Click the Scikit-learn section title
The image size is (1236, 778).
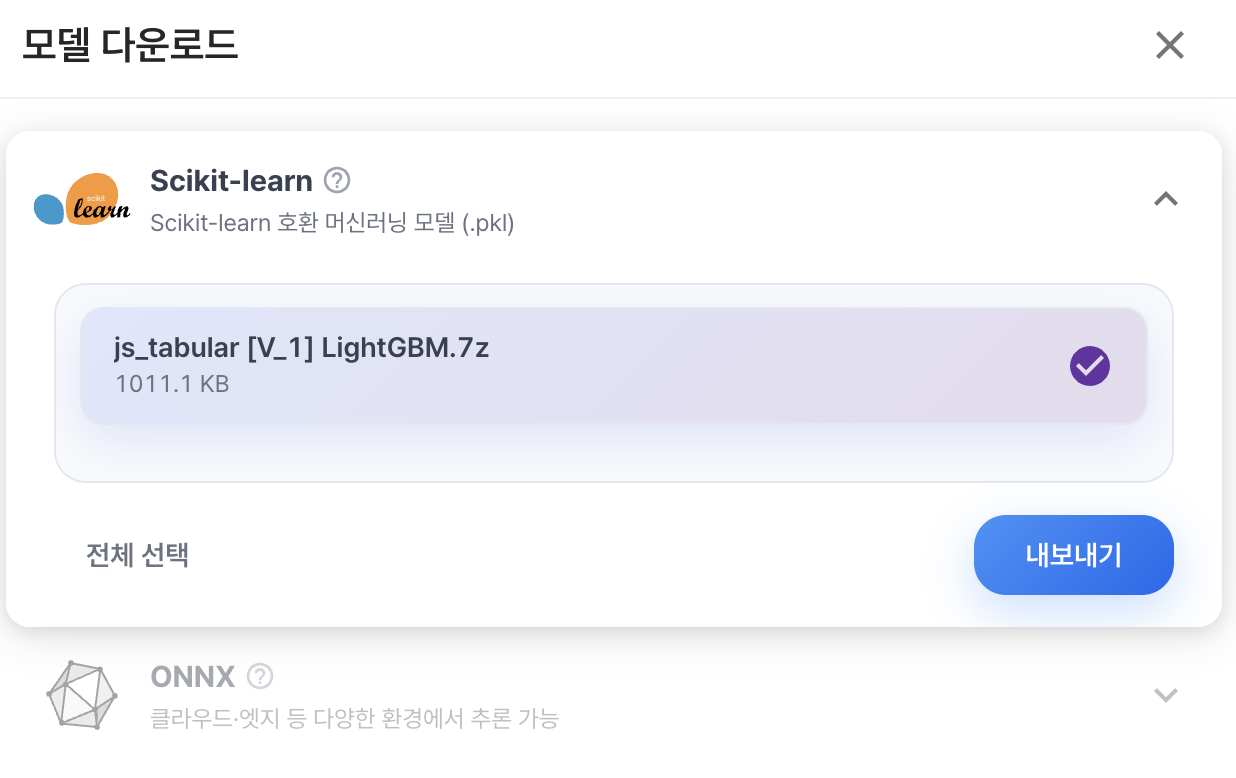tap(231, 181)
